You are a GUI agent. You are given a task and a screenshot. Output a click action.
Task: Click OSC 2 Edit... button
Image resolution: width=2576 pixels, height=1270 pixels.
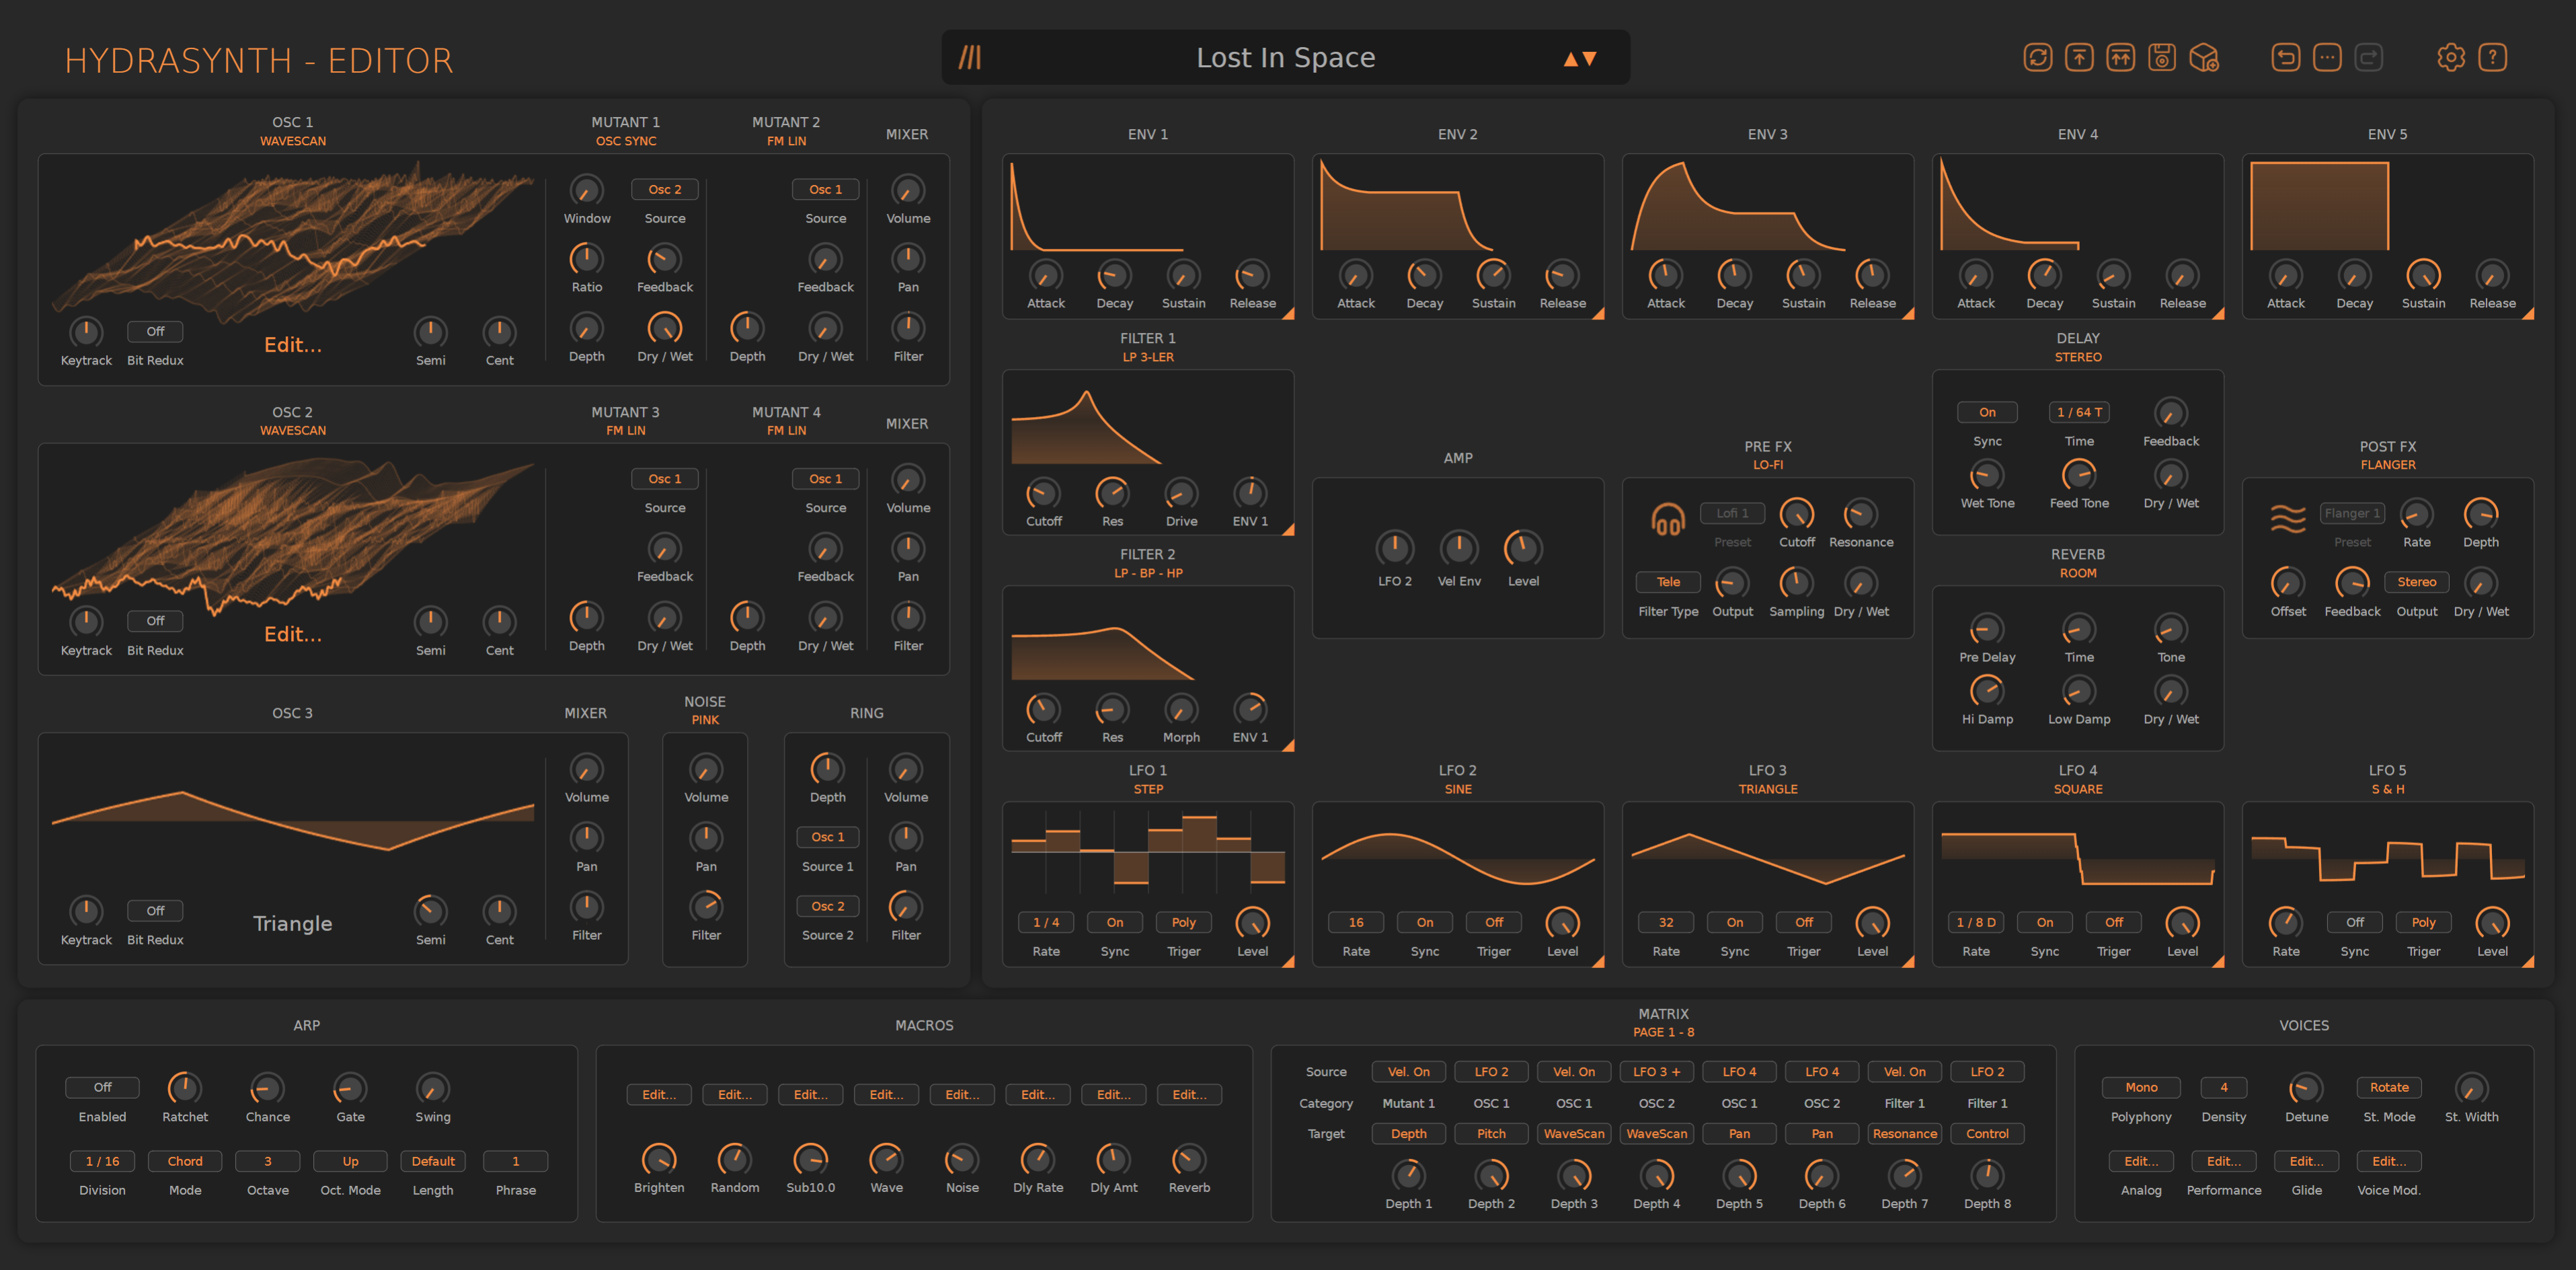point(292,634)
